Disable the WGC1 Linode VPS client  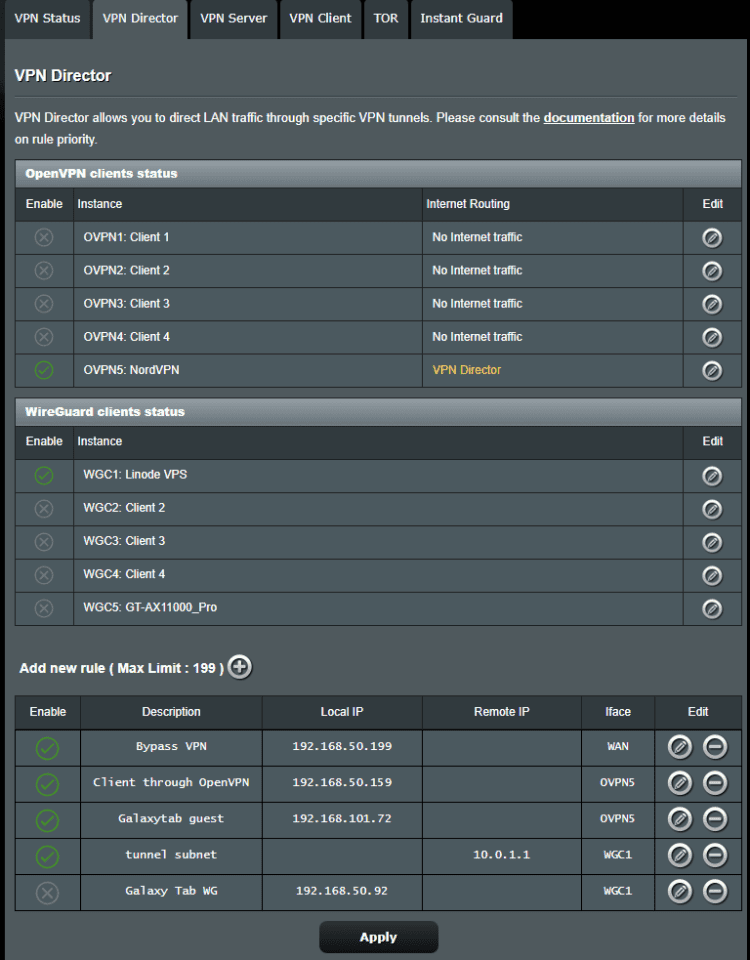point(42,475)
